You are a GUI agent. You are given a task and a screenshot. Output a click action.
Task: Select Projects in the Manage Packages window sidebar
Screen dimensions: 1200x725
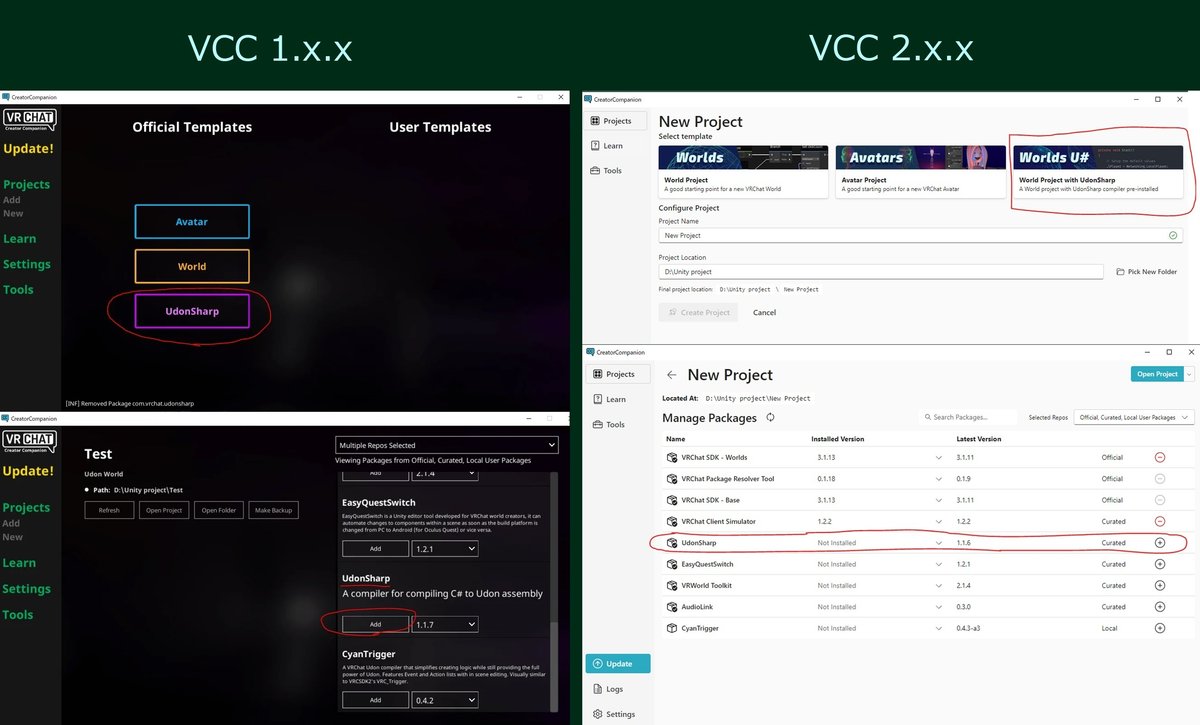coord(617,374)
